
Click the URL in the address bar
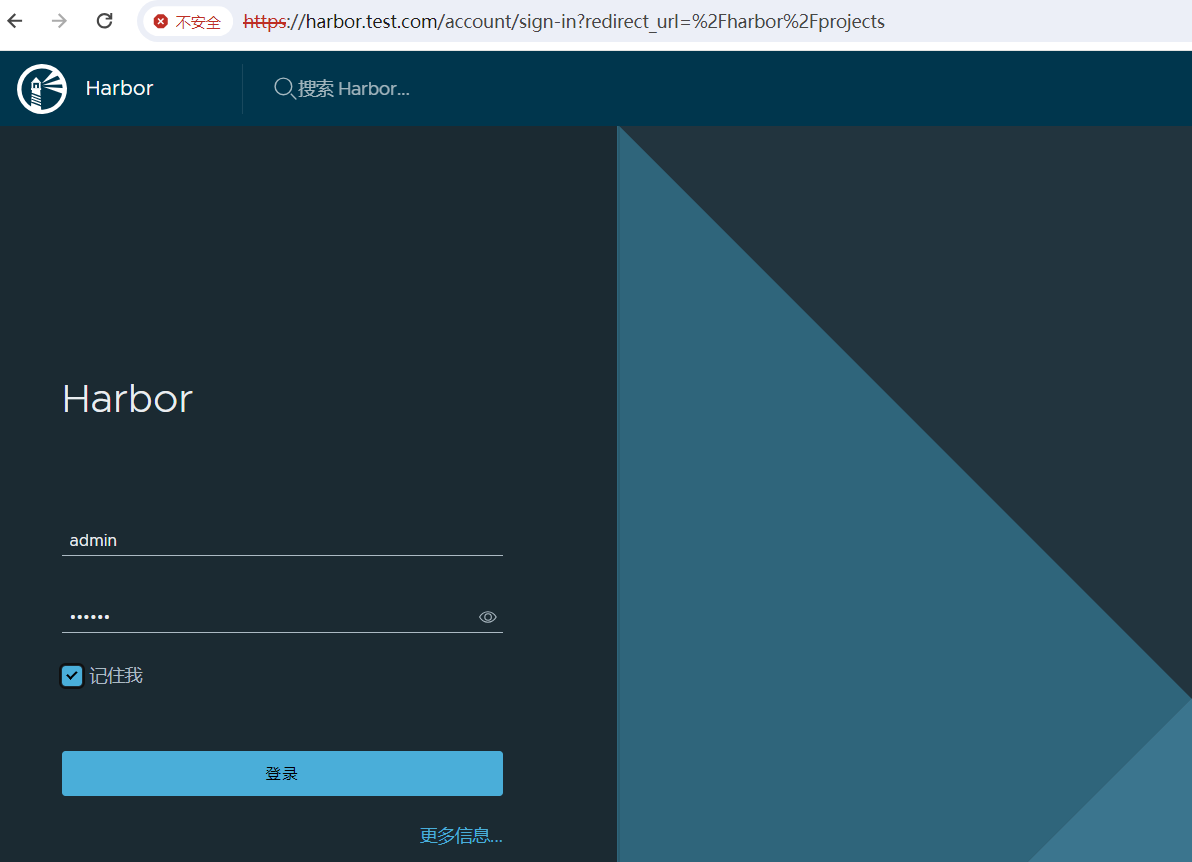click(x=563, y=21)
